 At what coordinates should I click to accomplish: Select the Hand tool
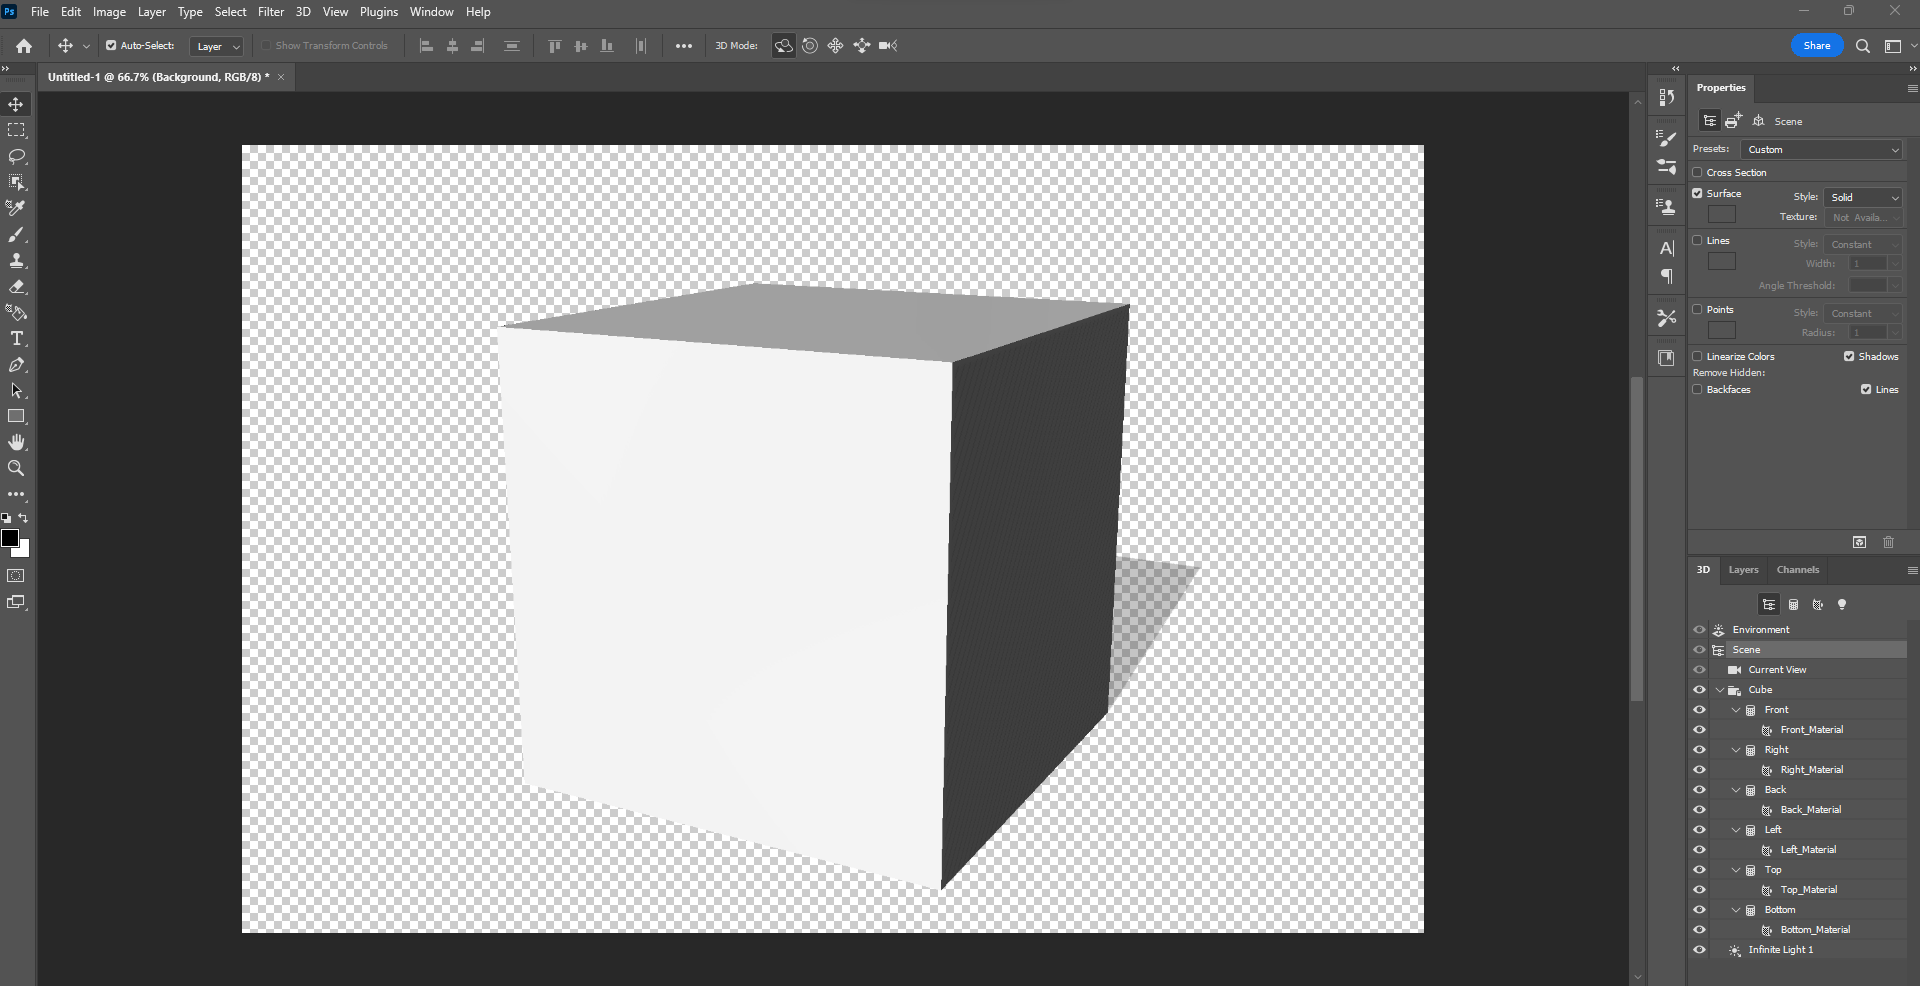(16, 442)
